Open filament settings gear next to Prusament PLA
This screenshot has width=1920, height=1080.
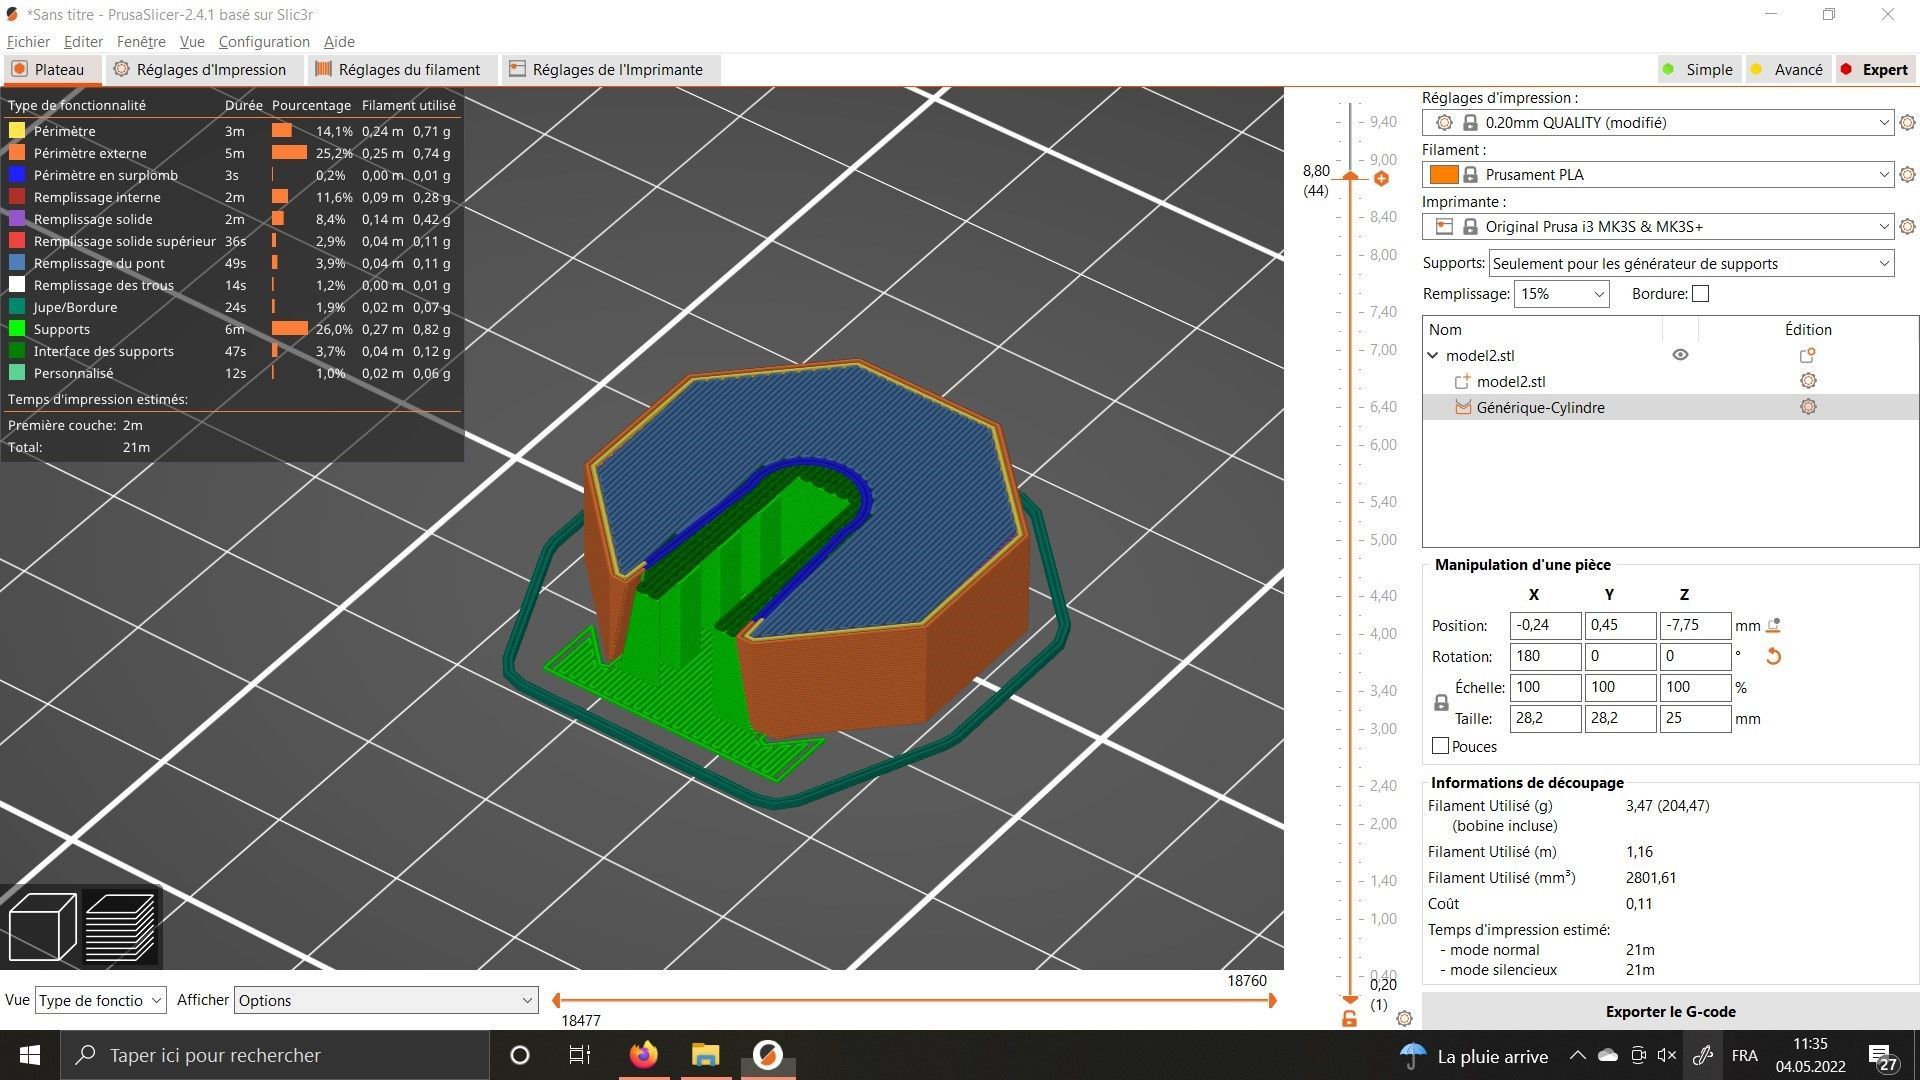(x=1907, y=174)
